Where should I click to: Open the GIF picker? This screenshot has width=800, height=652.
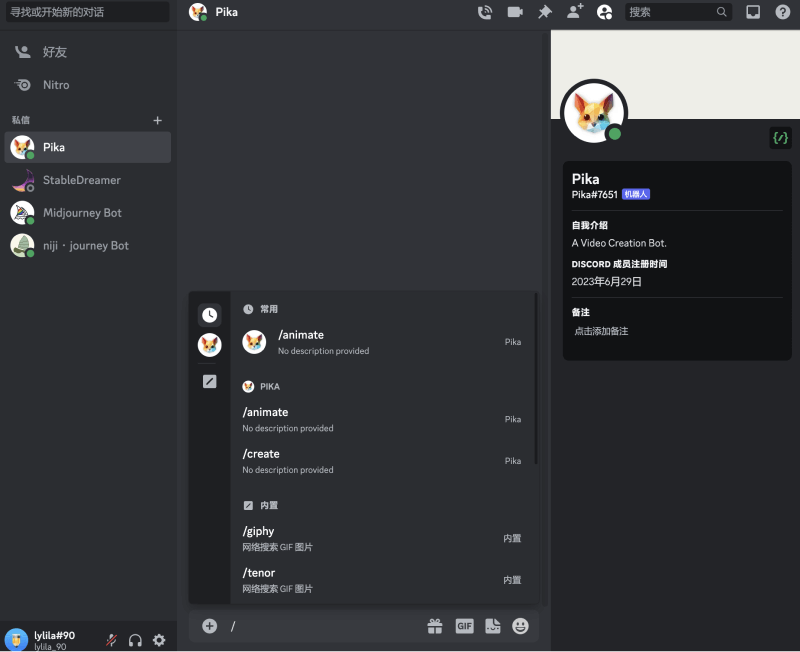[x=464, y=626]
